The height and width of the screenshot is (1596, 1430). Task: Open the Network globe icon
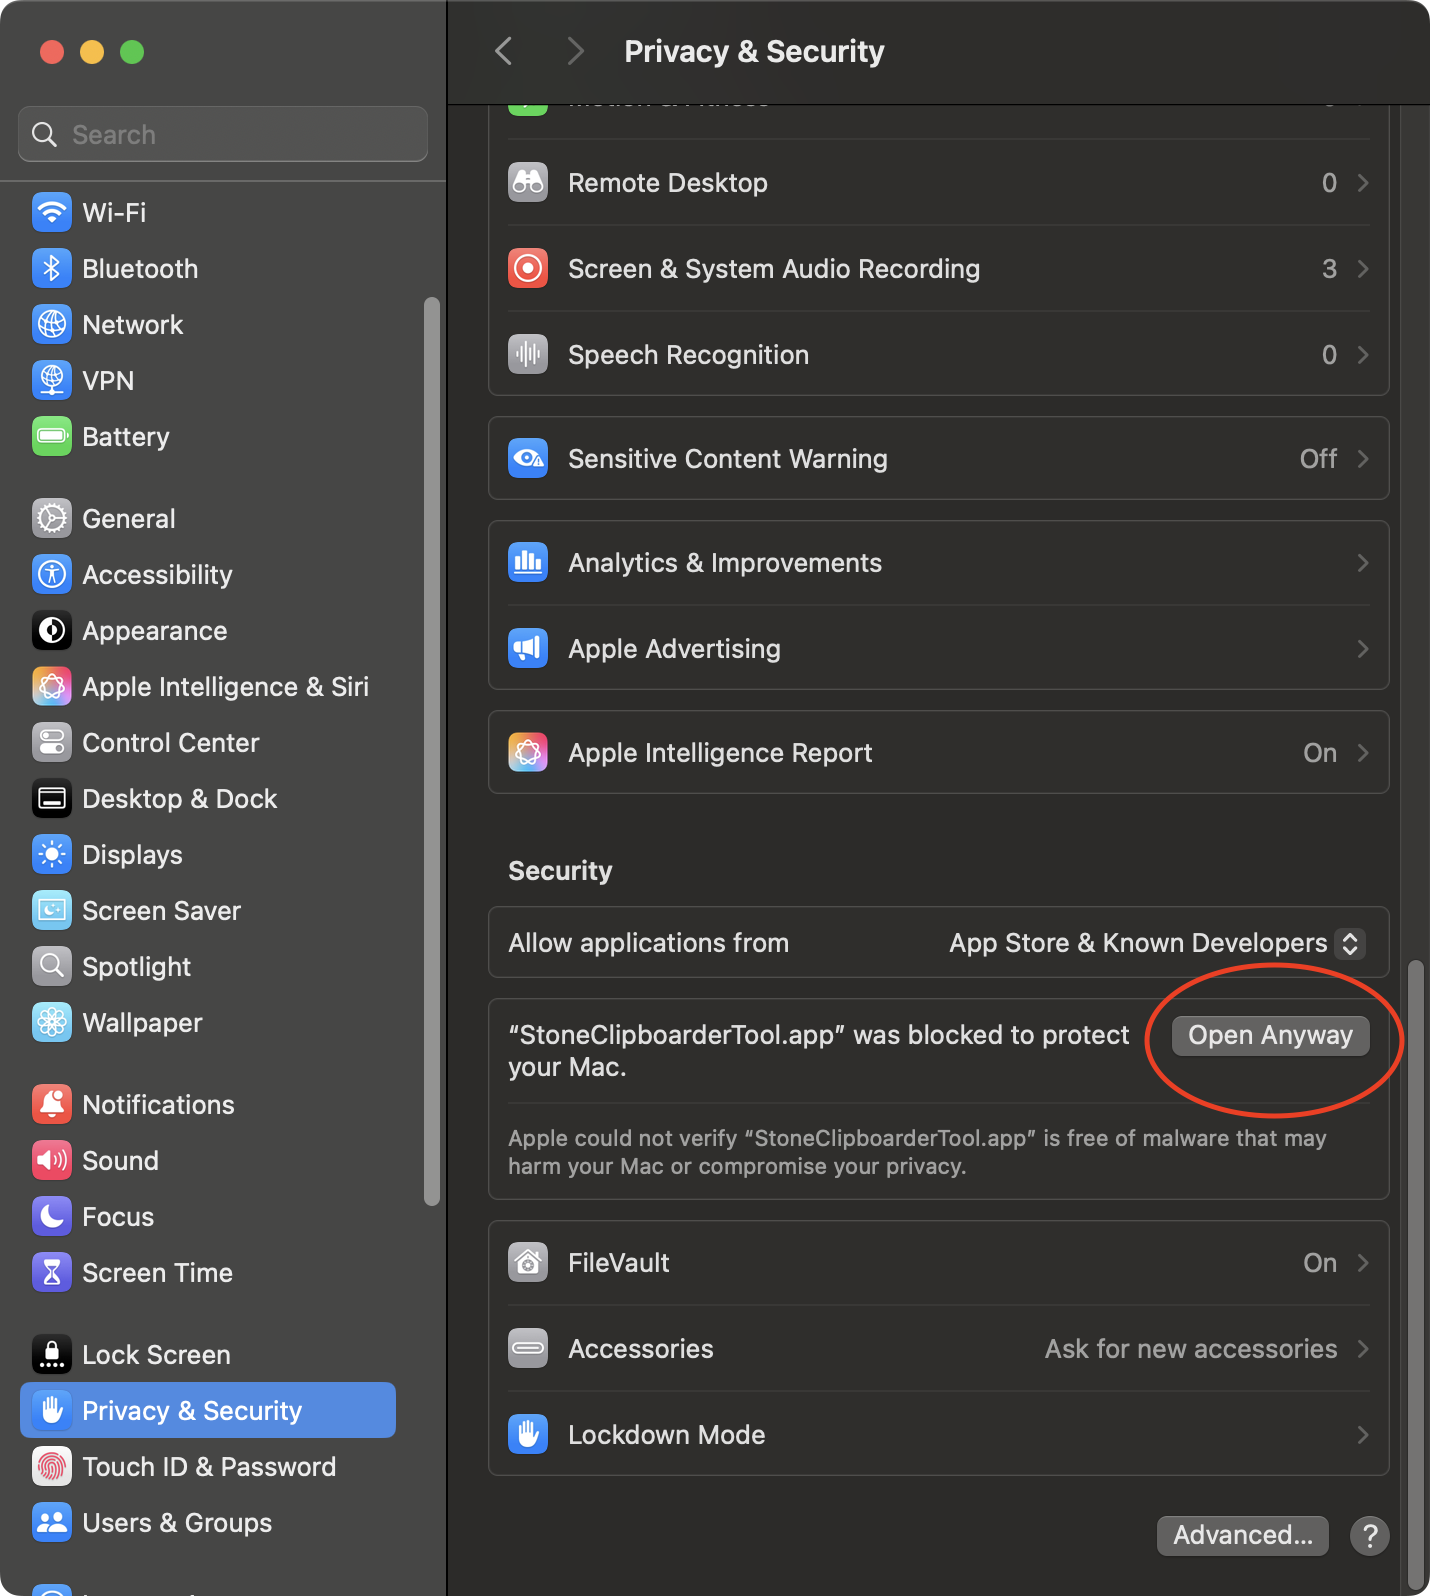(52, 324)
